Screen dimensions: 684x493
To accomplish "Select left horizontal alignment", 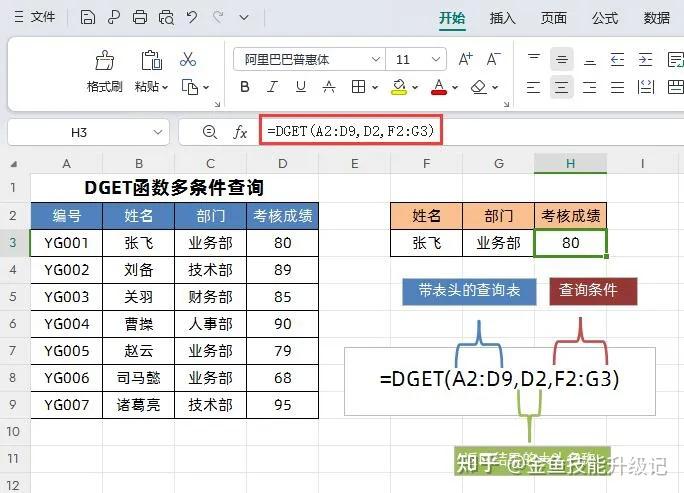I will pos(534,87).
